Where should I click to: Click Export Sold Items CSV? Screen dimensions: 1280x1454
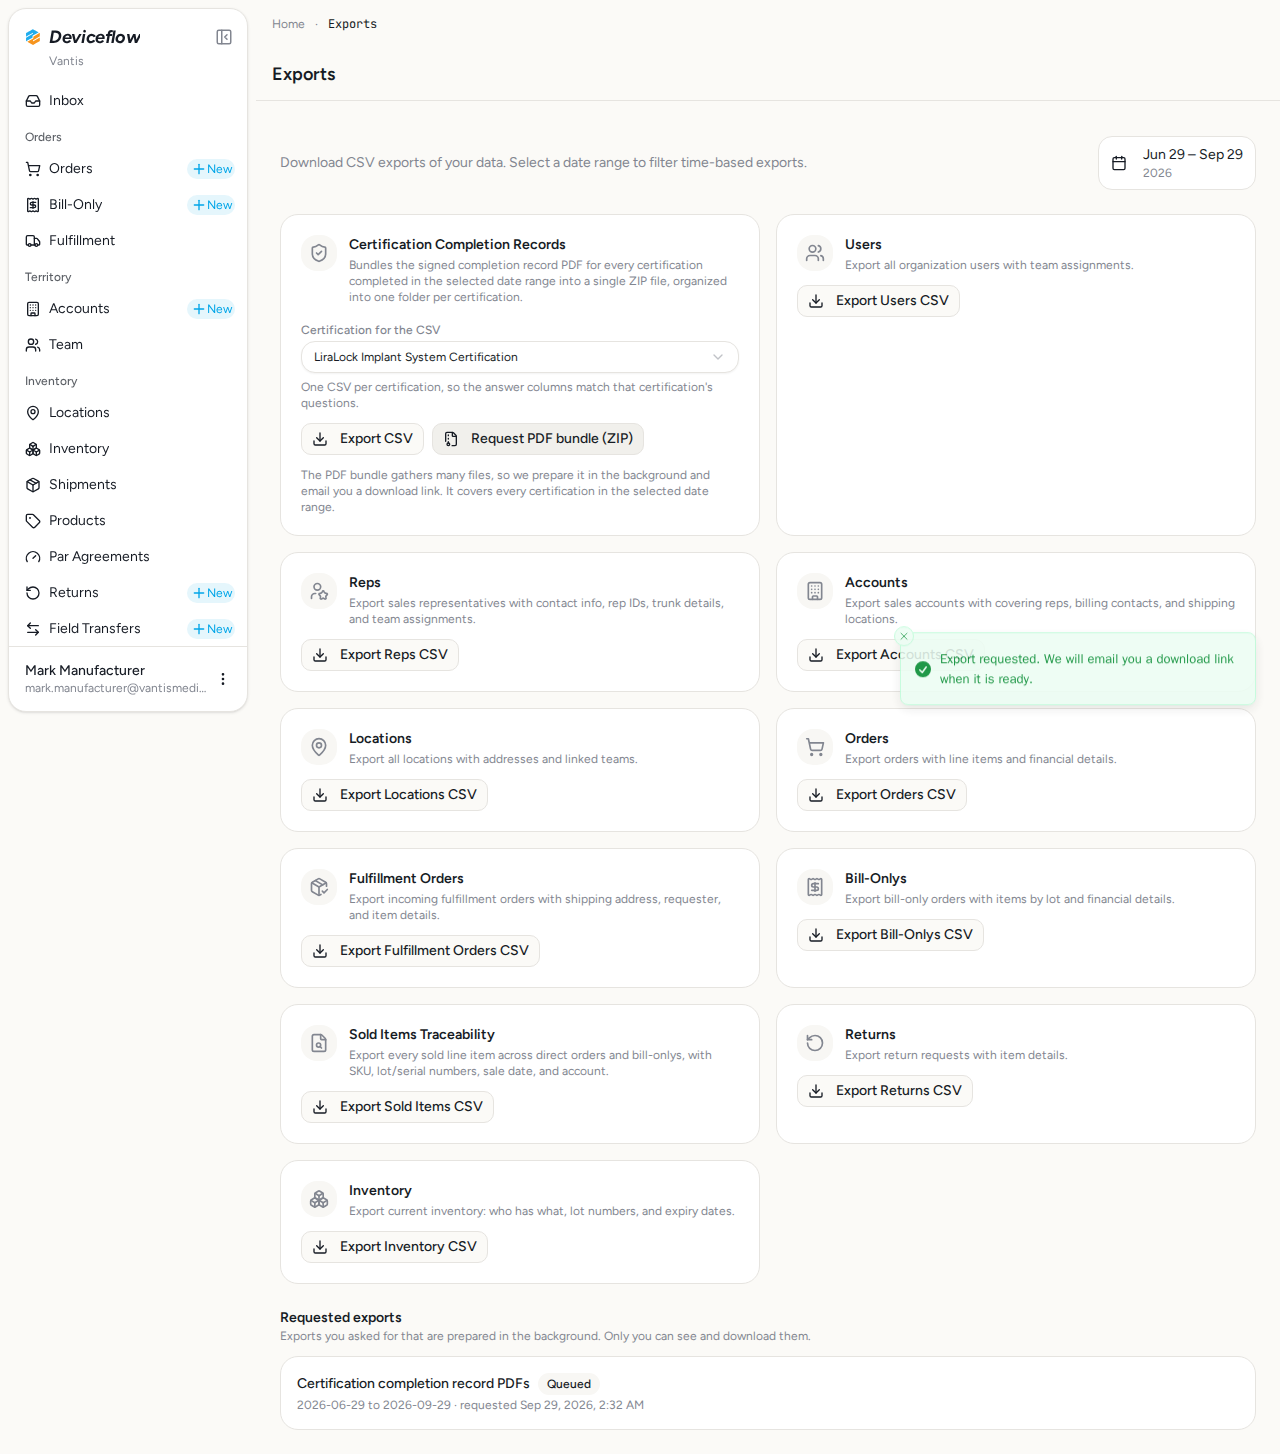click(x=397, y=1107)
